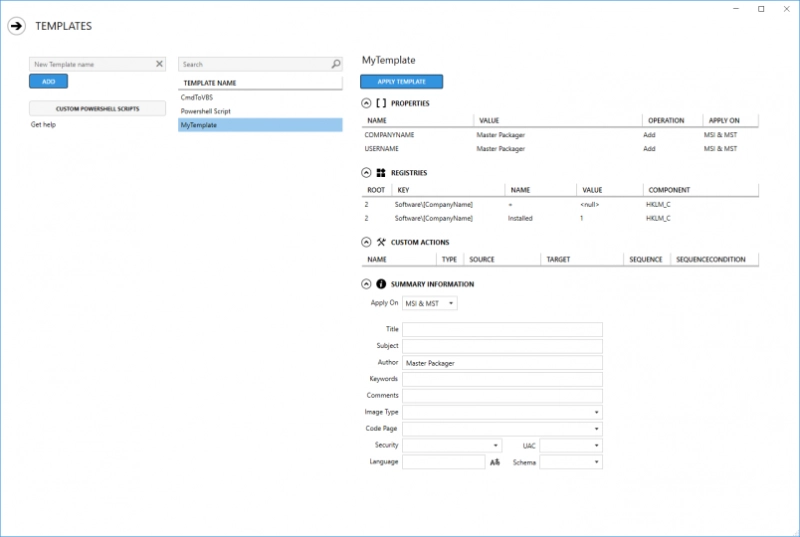This screenshot has height=537, width=800.
Task: Open Custom PowerShell Scripts
Action: click(x=97, y=108)
